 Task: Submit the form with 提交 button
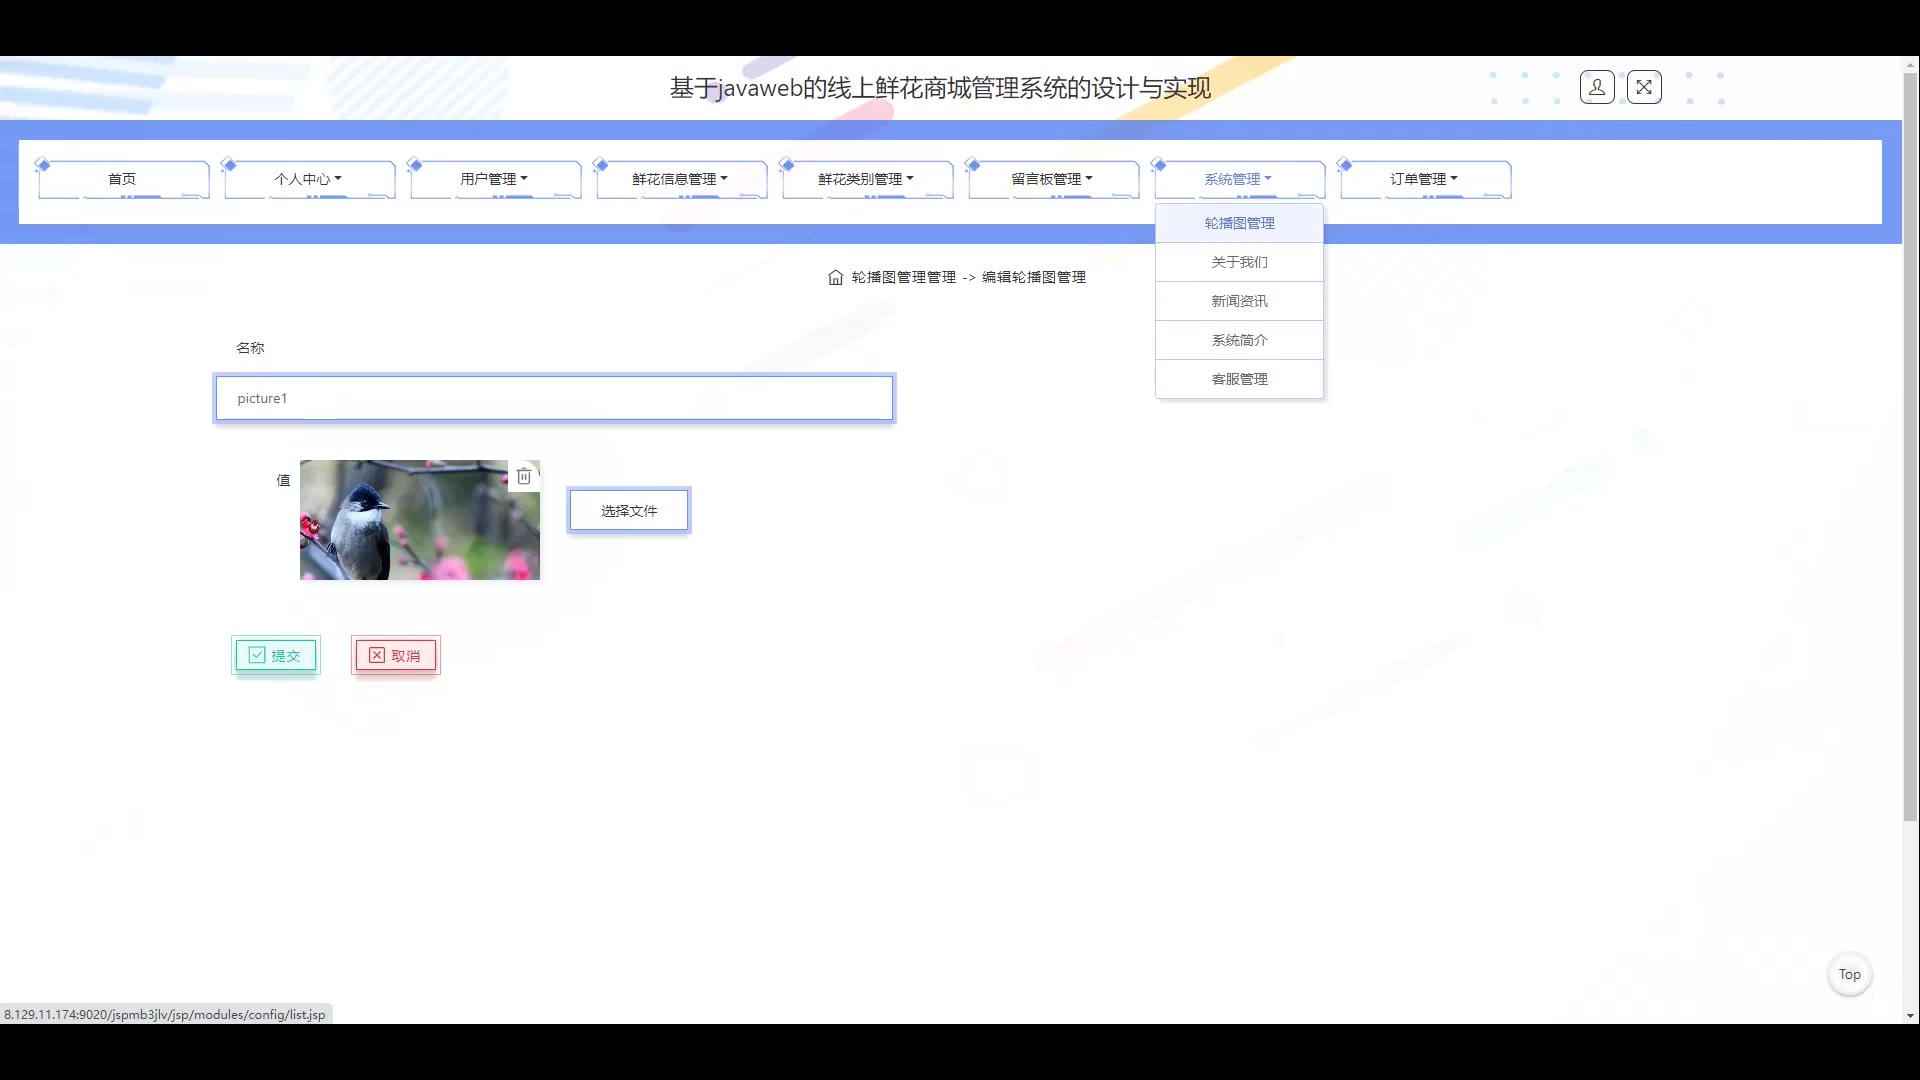pos(276,655)
